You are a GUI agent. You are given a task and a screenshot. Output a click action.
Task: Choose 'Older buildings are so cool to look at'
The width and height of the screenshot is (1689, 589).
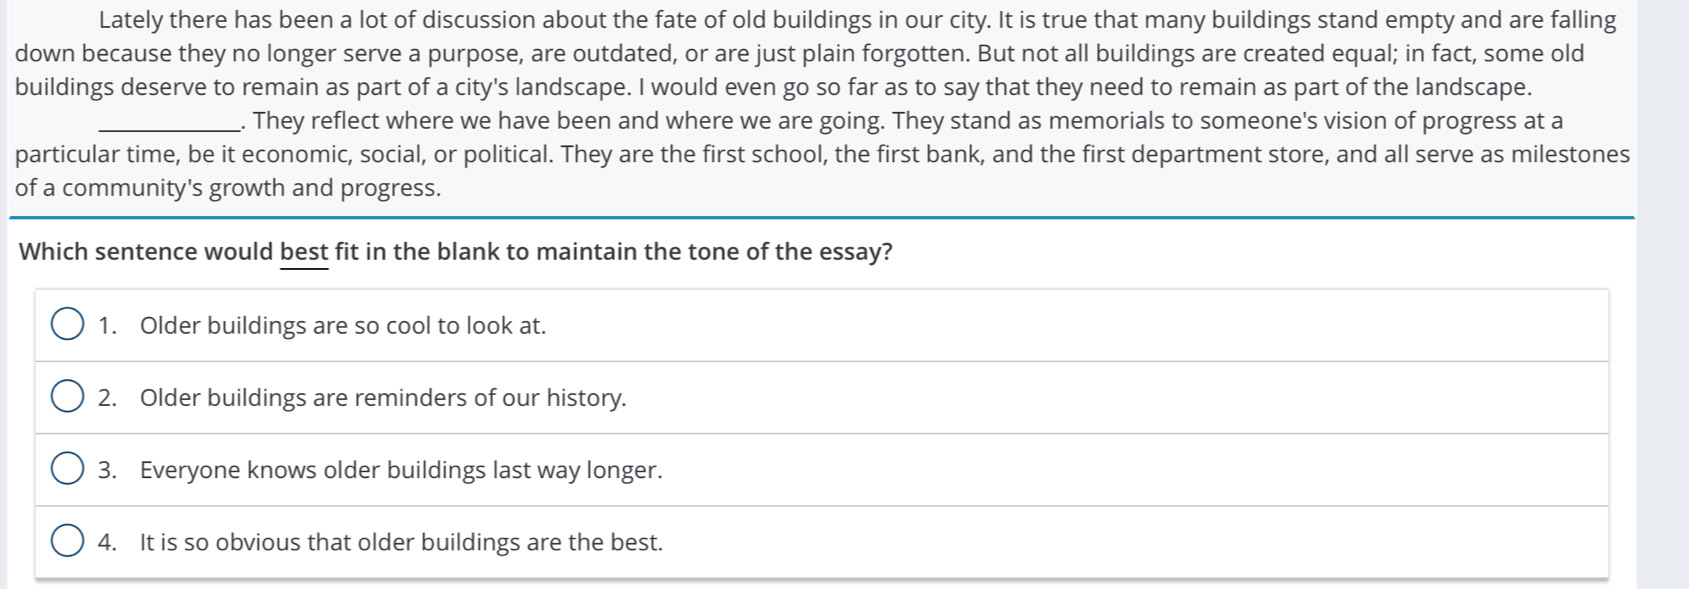click(343, 326)
